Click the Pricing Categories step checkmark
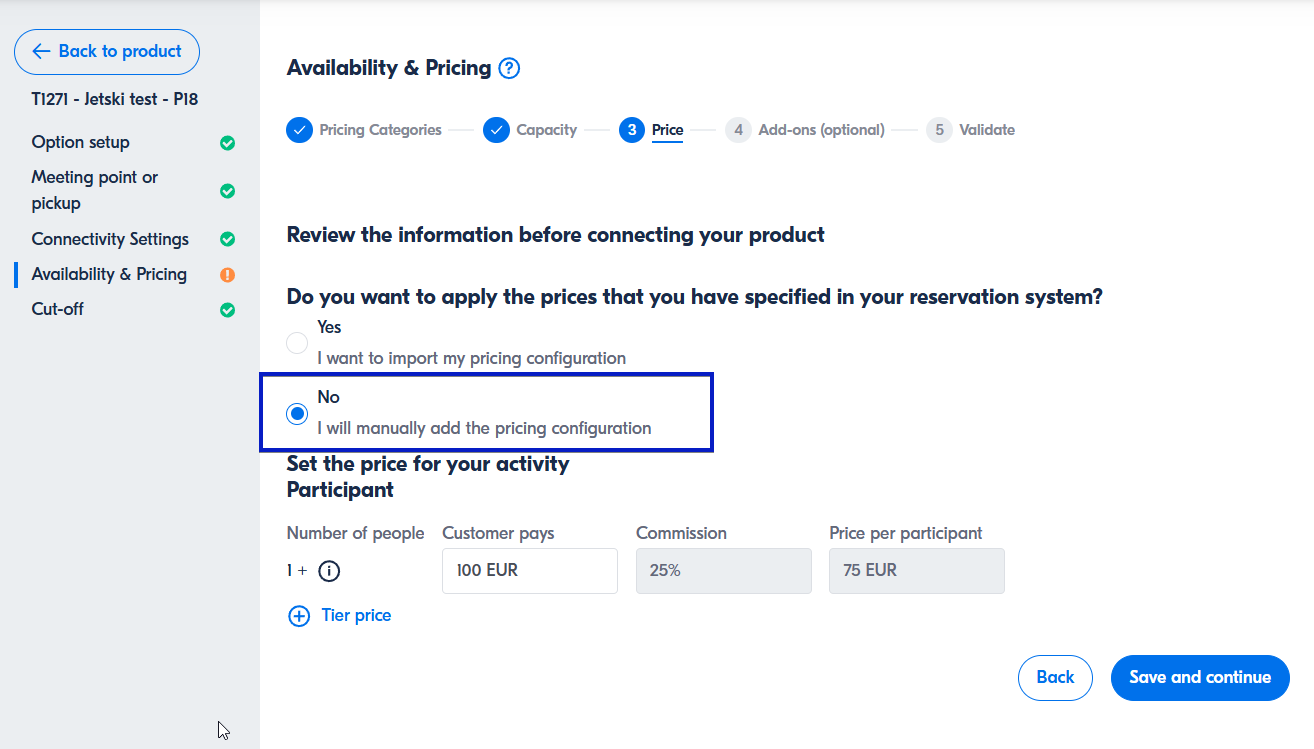This screenshot has height=749, width=1314. 300,130
